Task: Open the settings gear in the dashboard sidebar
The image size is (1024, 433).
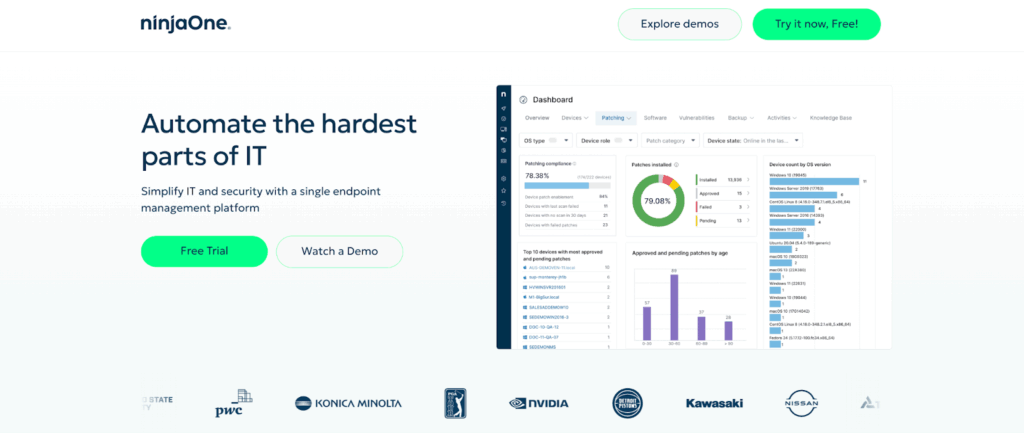Action: click(x=504, y=178)
